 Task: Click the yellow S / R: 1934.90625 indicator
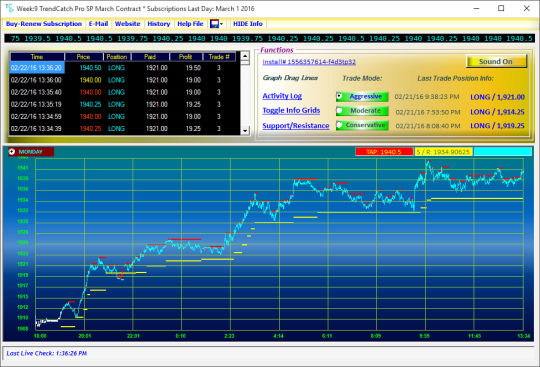[x=444, y=151]
